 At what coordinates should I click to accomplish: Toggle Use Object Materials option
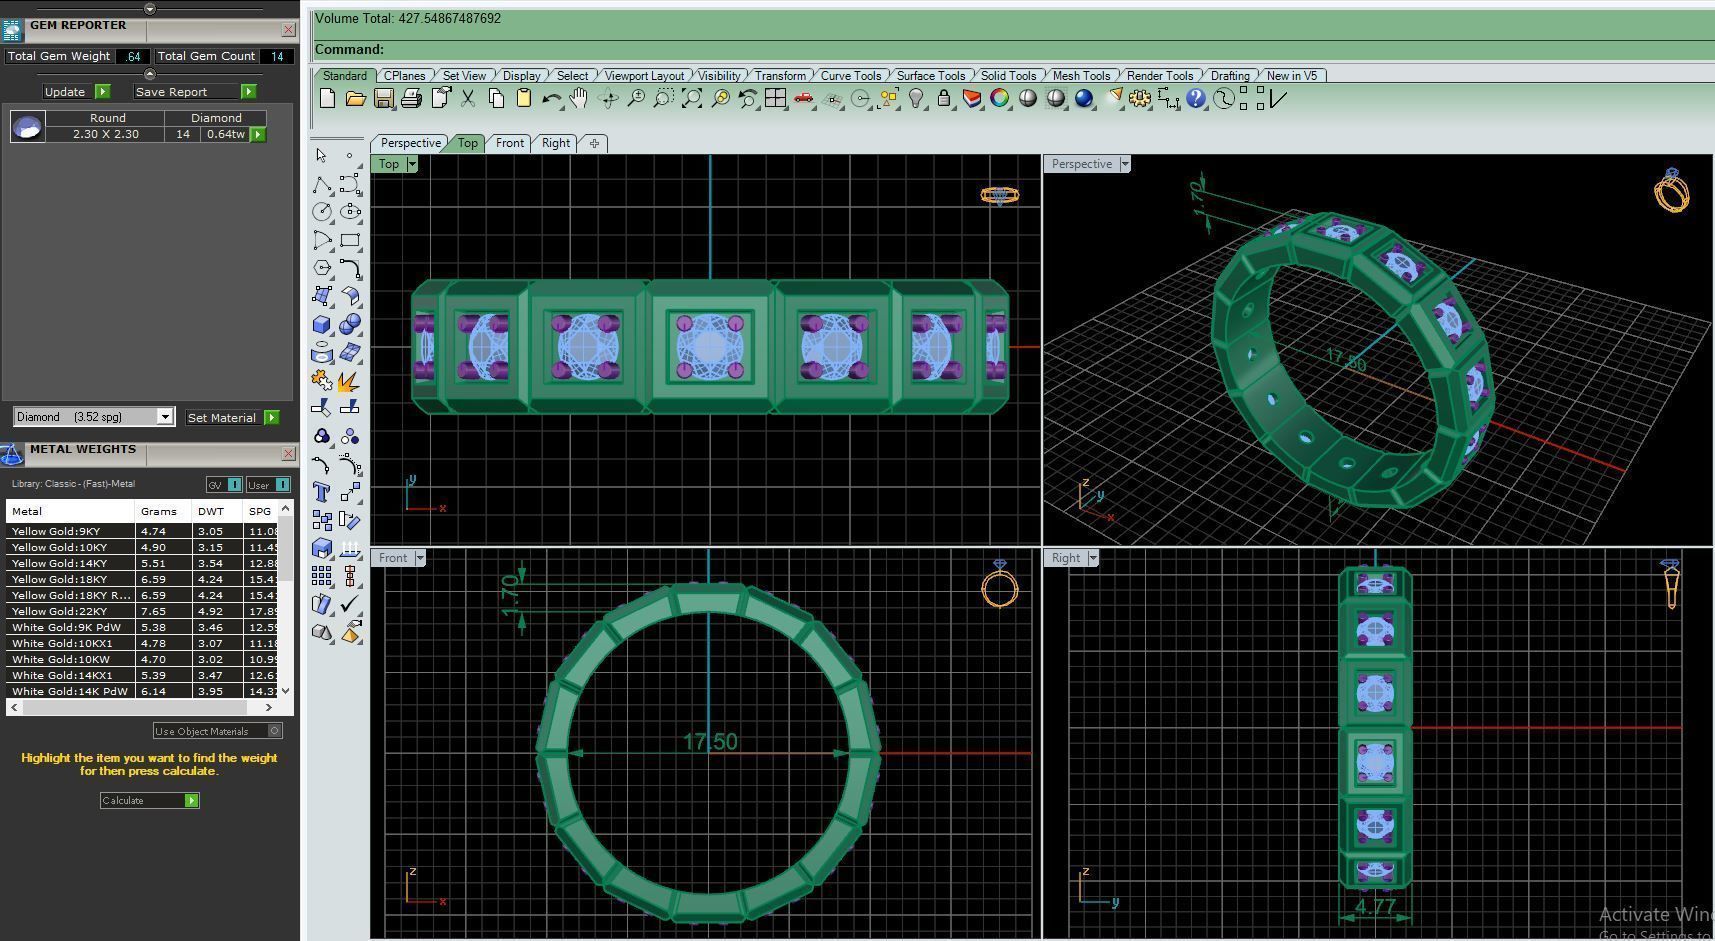coord(218,731)
